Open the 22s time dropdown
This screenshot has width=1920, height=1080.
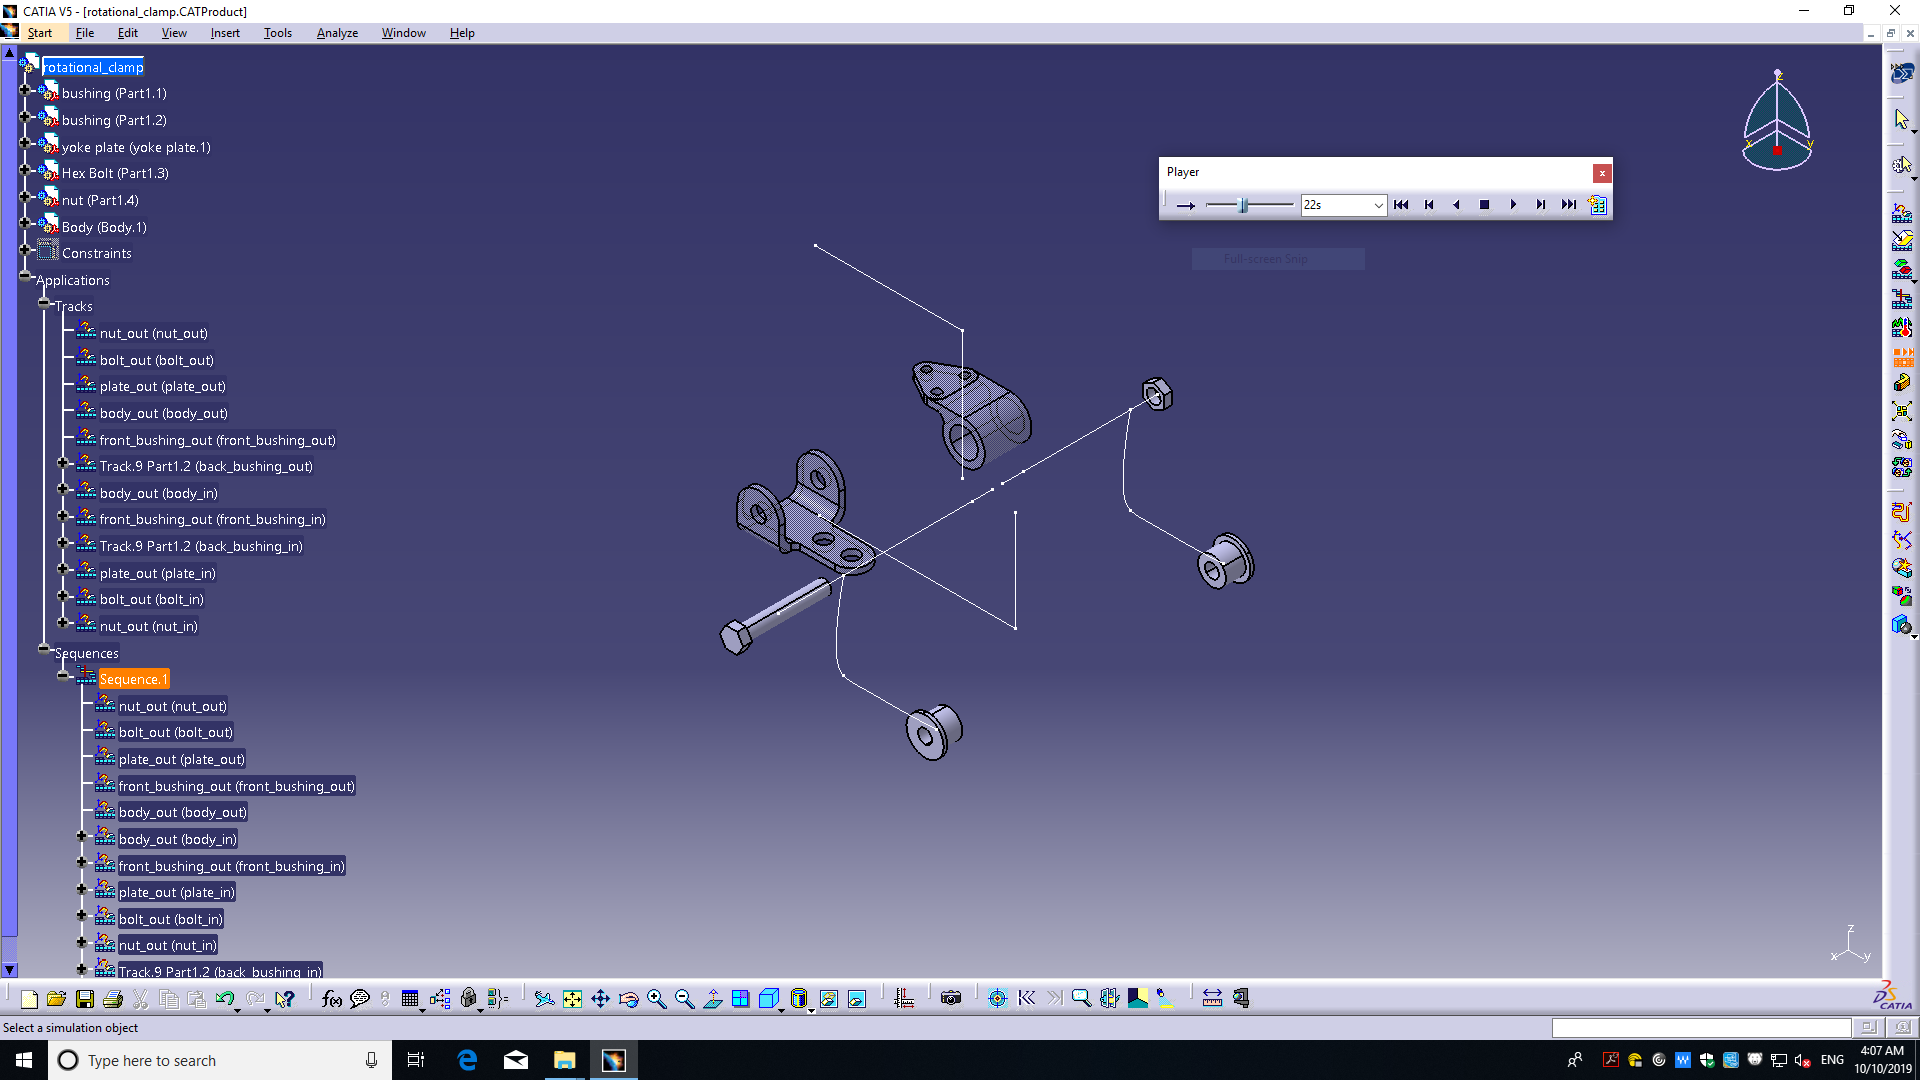pos(1378,205)
